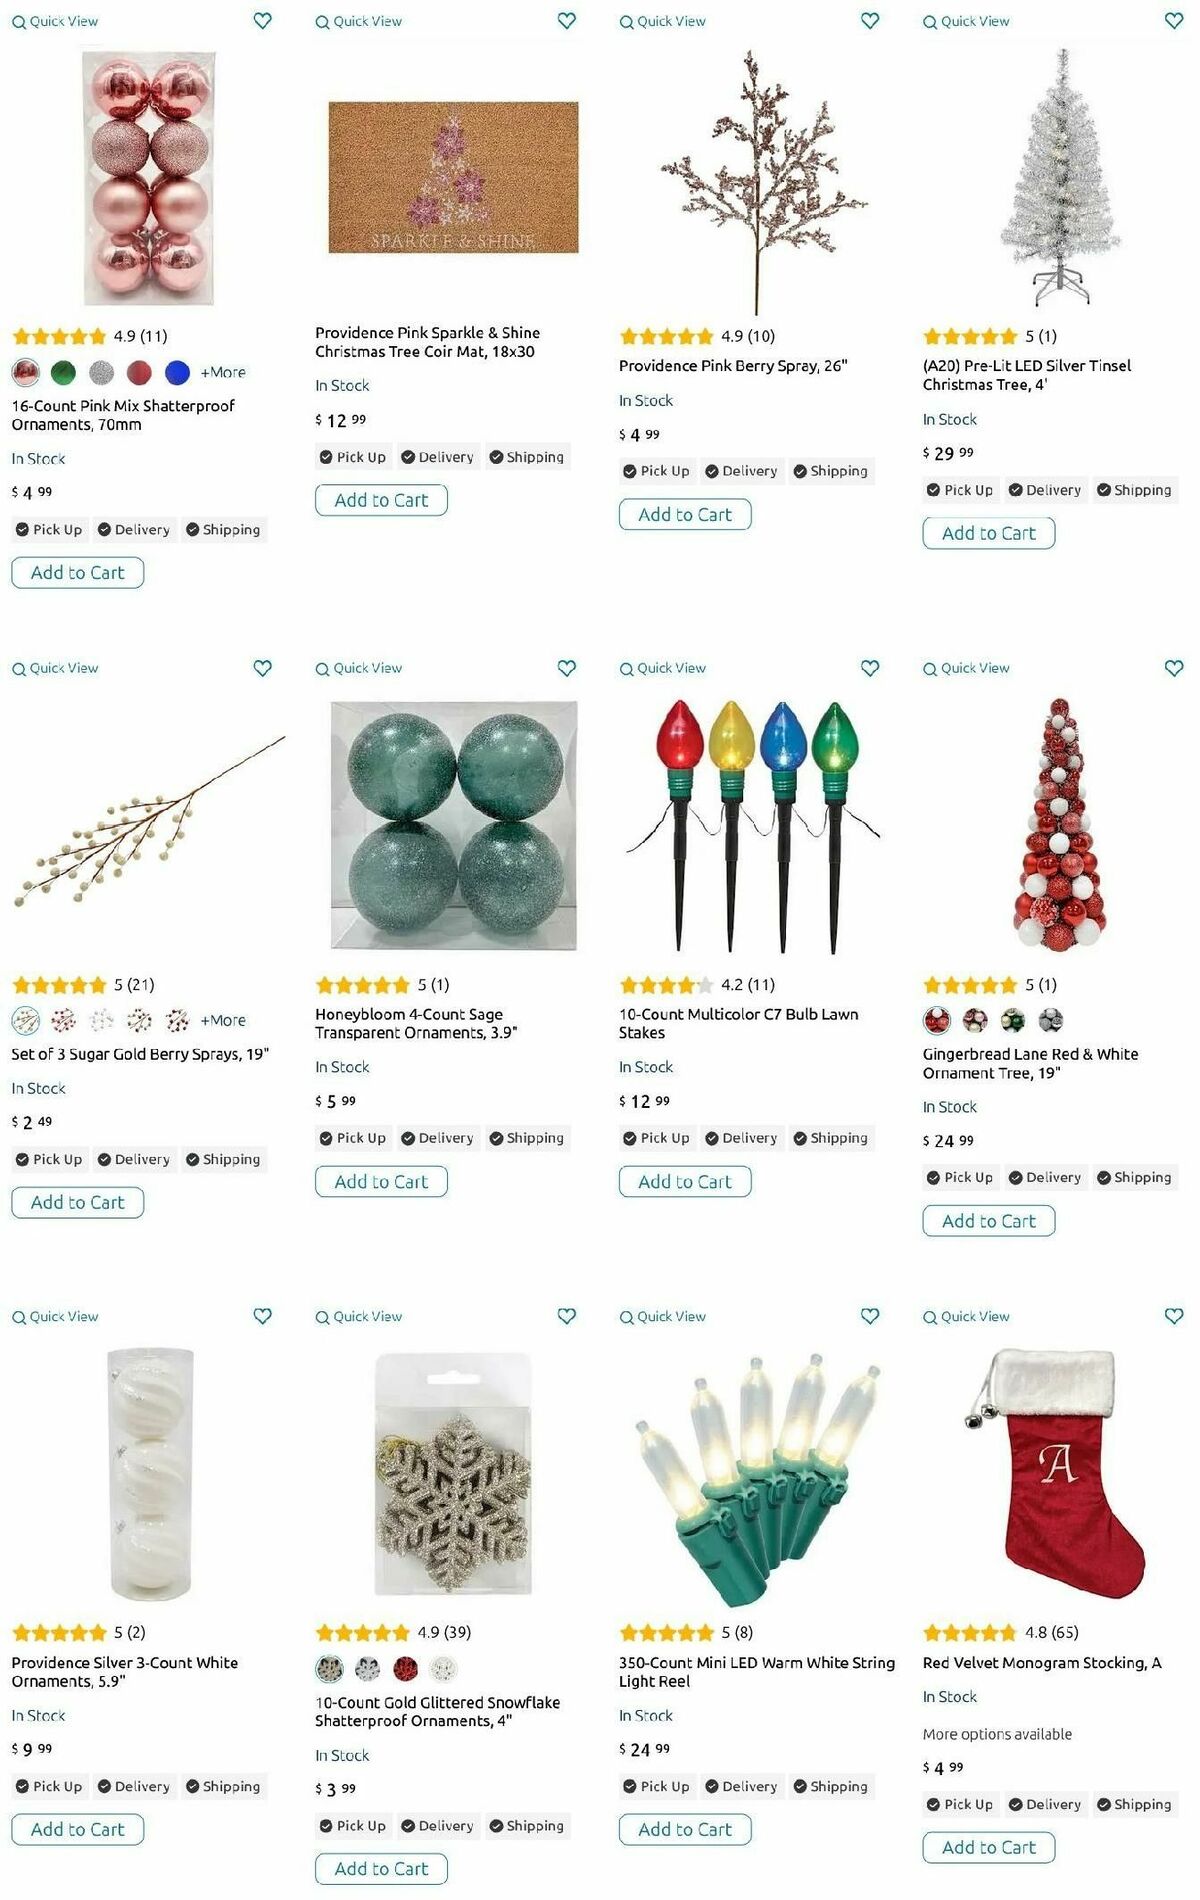1200x1900 pixels.
Task: Add 350-Count Mini LED String Light to cart
Action: pyautogui.click(x=685, y=1829)
